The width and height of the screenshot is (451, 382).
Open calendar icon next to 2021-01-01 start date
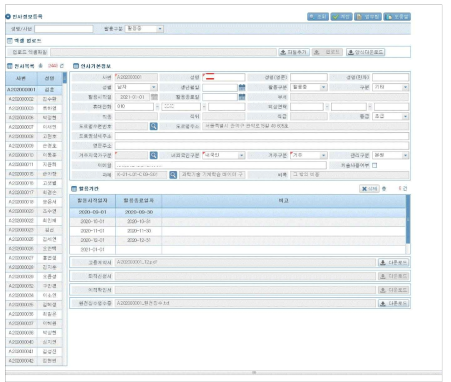154,97
